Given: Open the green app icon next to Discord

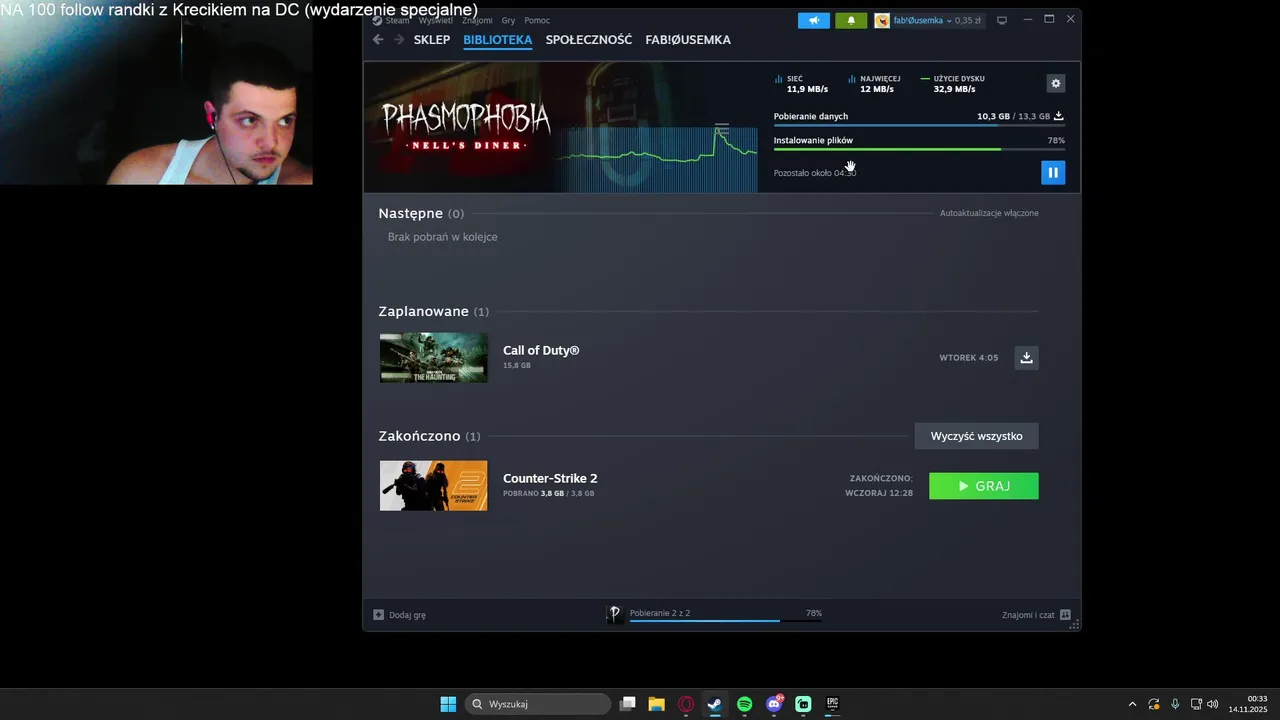Looking at the screenshot, I should [803, 704].
